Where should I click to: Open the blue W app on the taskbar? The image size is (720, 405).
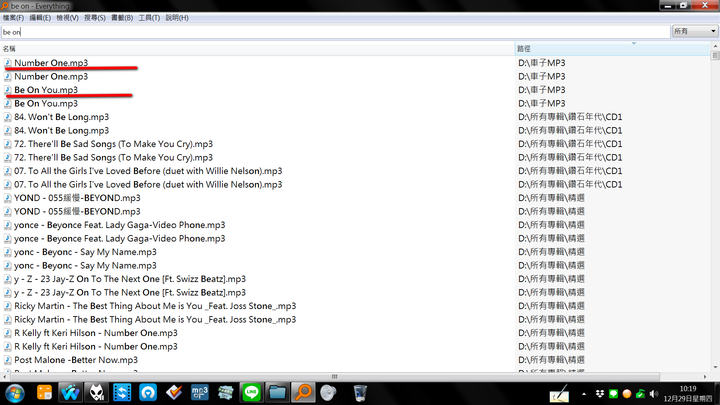click(70, 393)
